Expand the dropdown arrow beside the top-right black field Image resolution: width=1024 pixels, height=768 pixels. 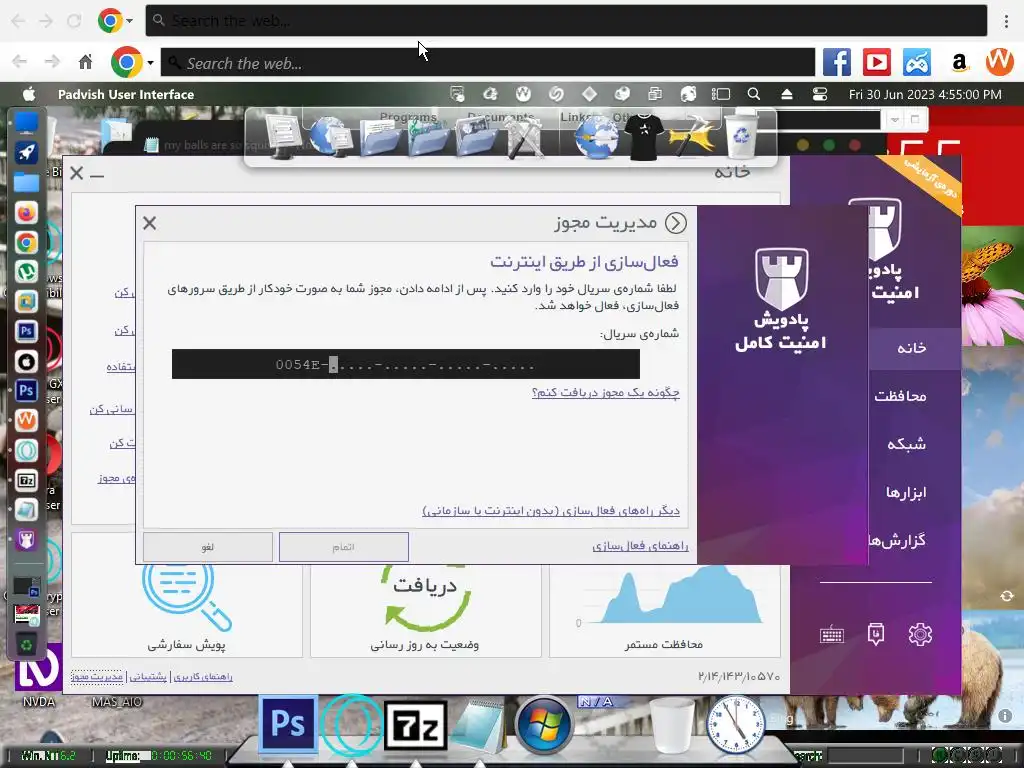(895, 120)
